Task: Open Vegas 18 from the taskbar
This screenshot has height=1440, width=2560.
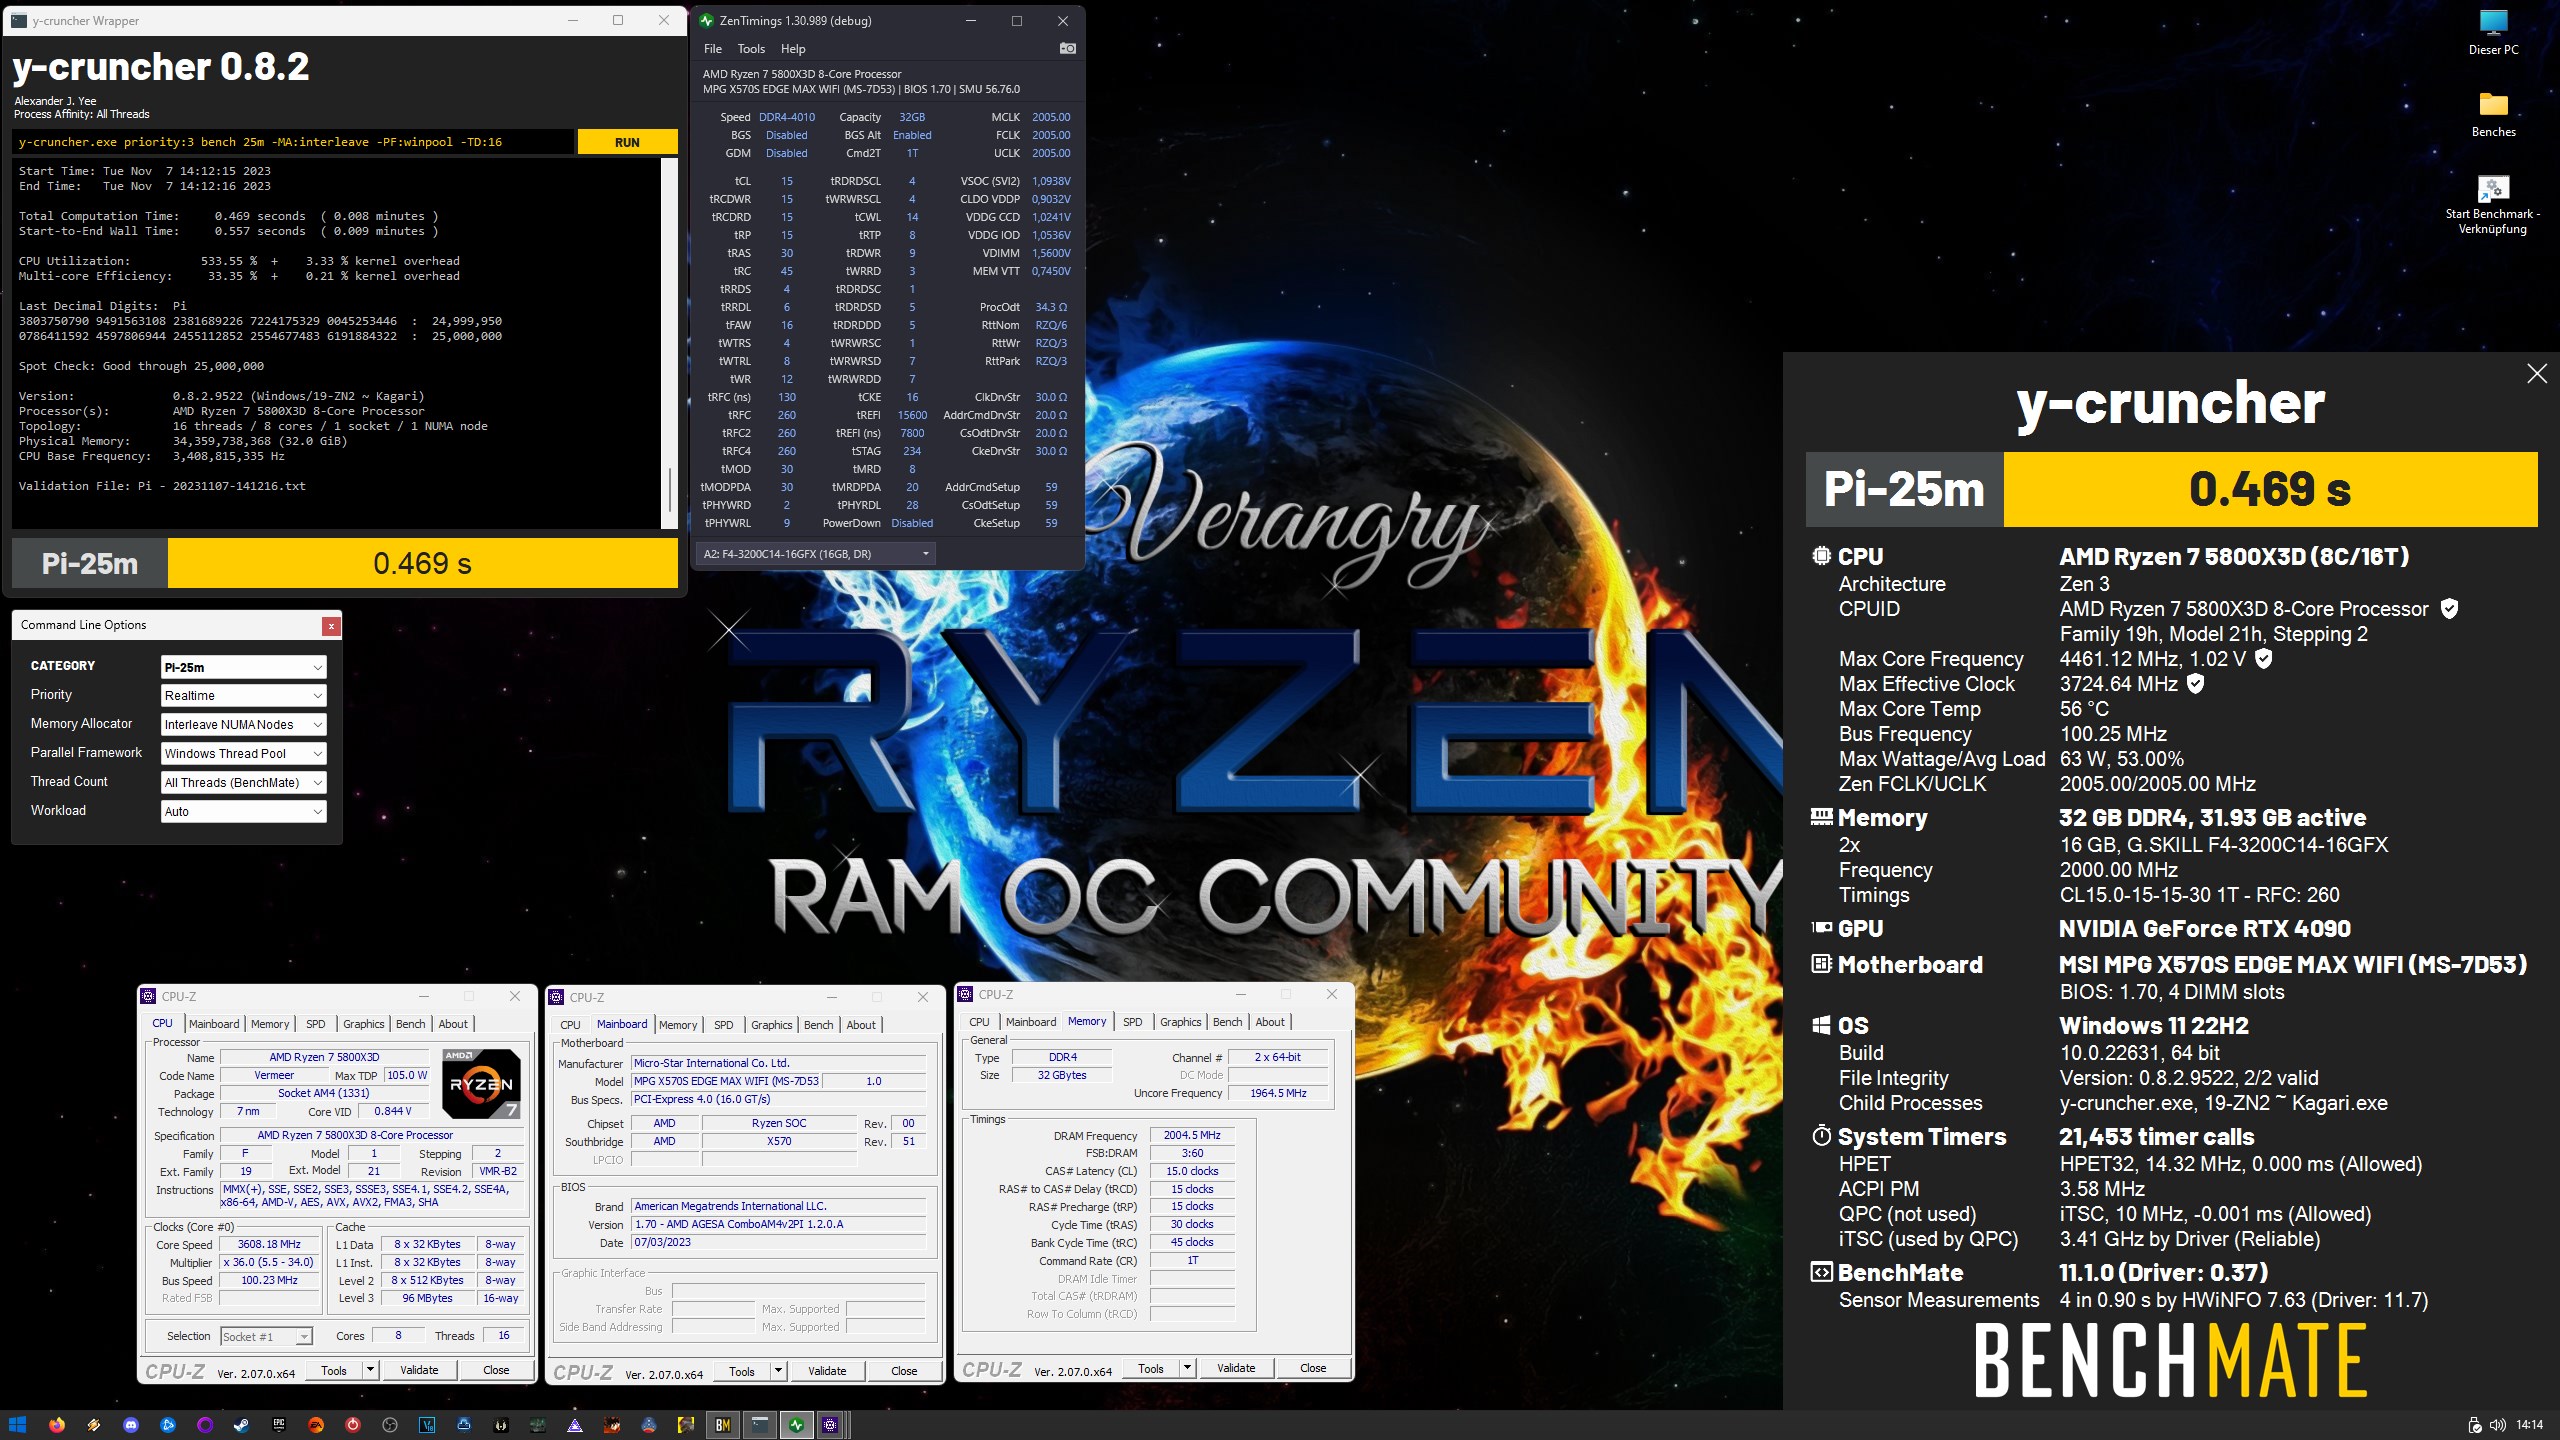Action: [x=427, y=1425]
